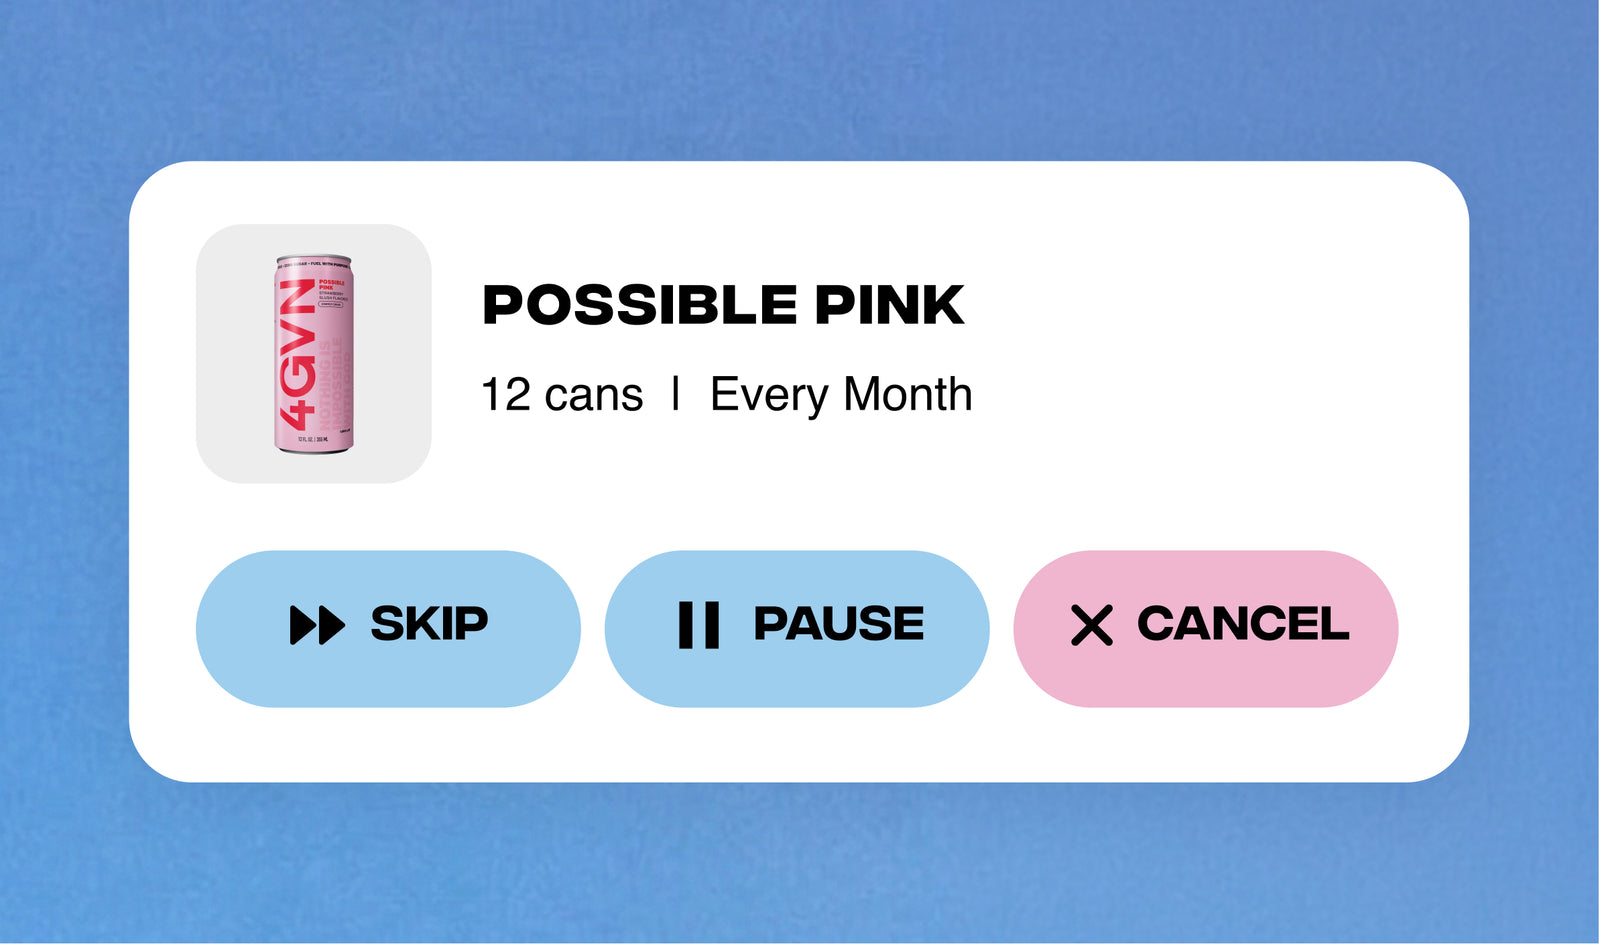This screenshot has height=944, width=1600.
Task: Click the word PINK in the title
Action: point(889,305)
